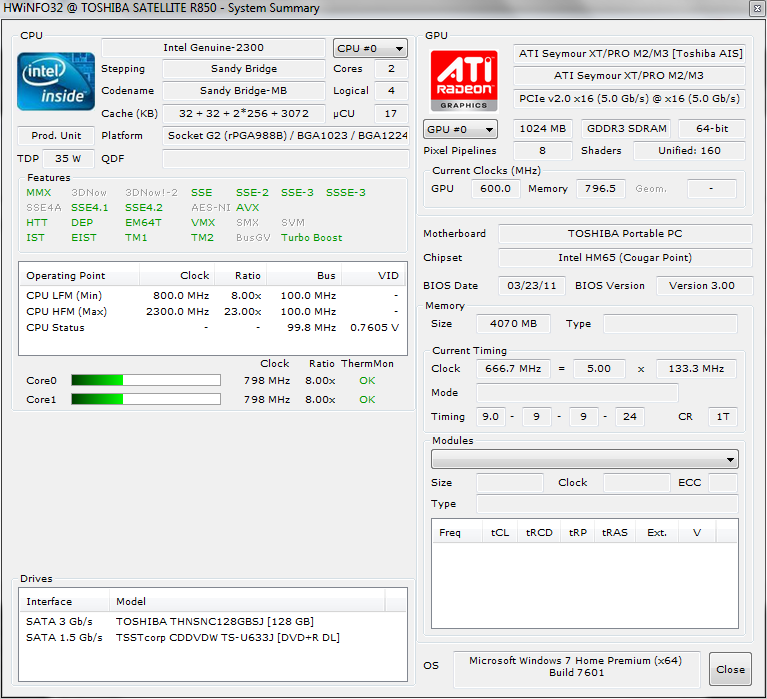Click the Socket G2 platform value
The height and width of the screenshot is (699, 767).
(x=286, y=135)
